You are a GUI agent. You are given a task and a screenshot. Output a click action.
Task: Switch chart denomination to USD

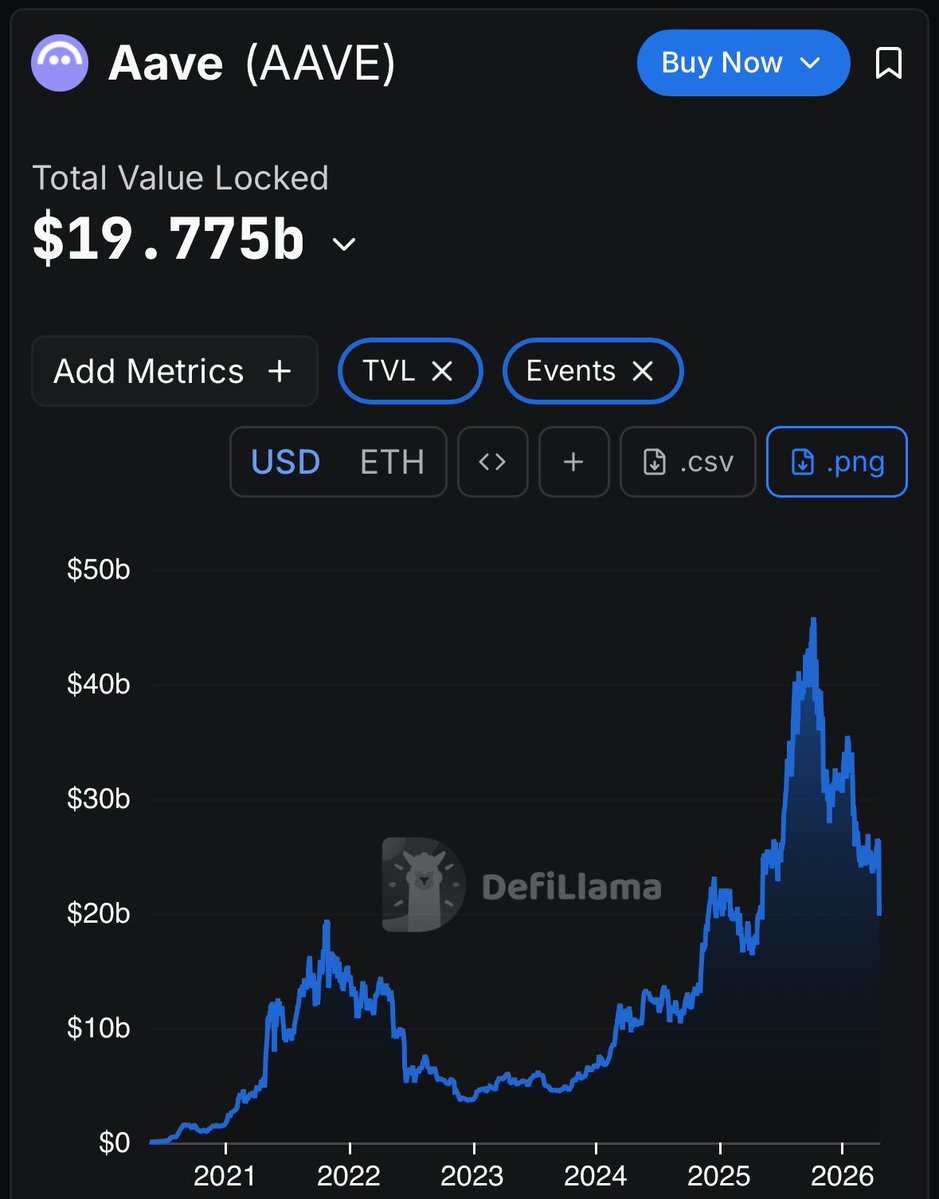[x=285, y=462]
